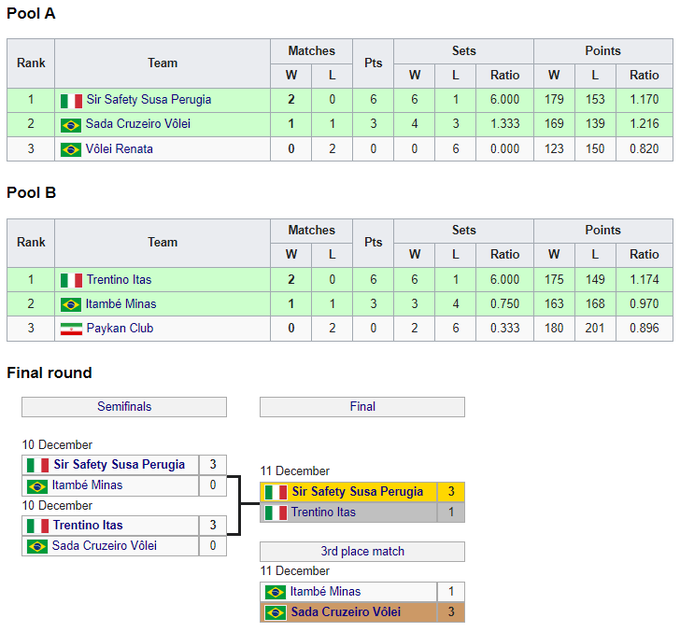Click Brazil flag beside Vôlei Renata
The image size is (680, 632).
click(x=71, y=149)
